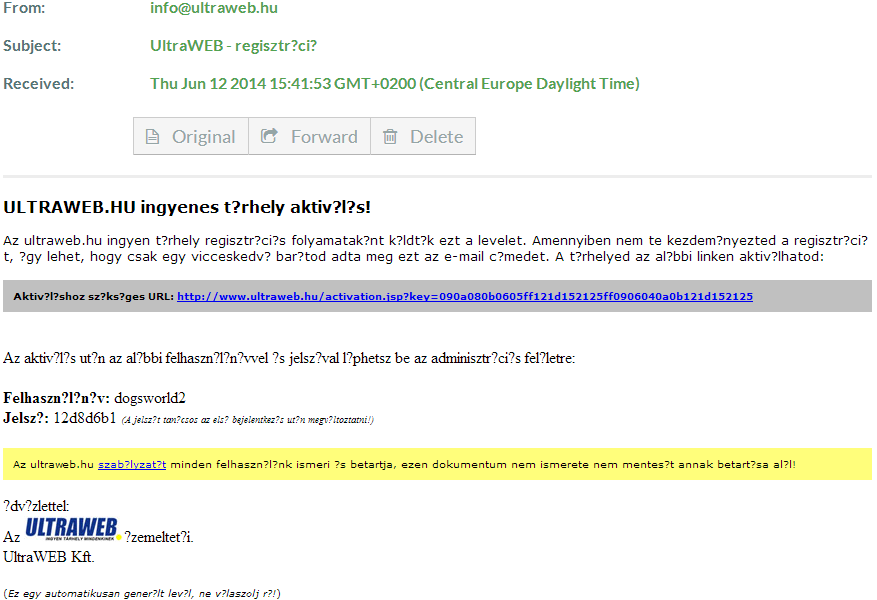Click the italic password change note
The width and height of the screenshot is (877, 600).
click(247, 420)
